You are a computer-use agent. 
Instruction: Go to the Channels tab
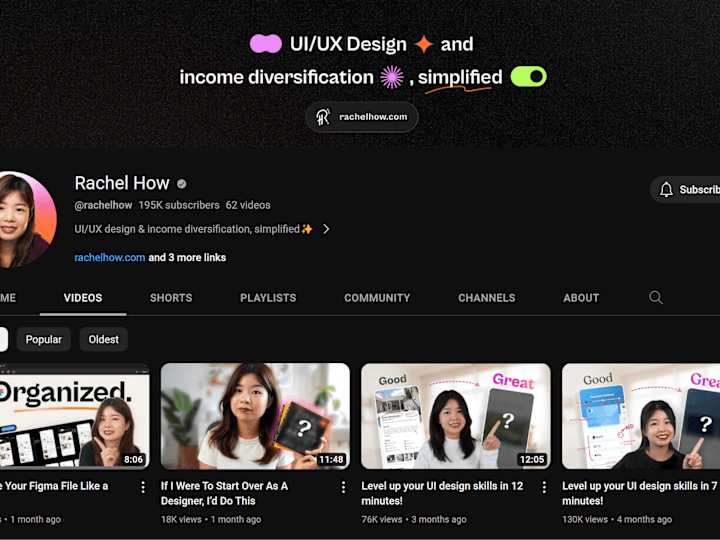(487, 298)
